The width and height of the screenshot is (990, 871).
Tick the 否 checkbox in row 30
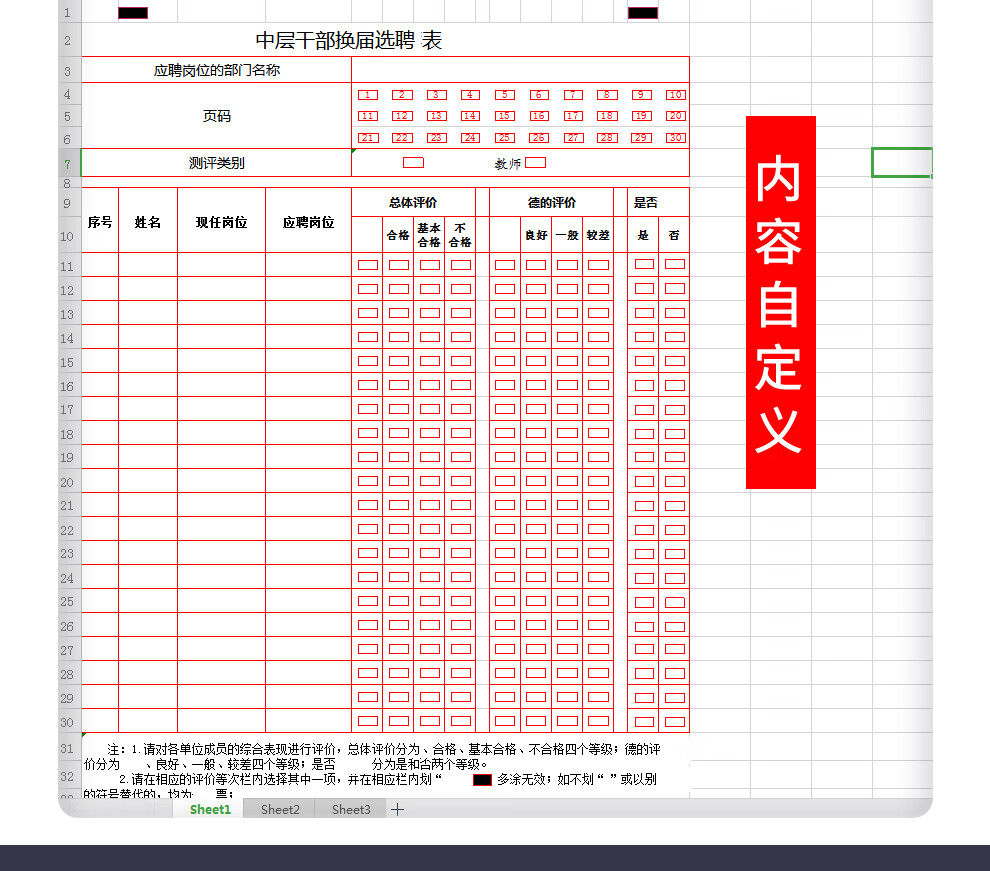(x=675, y=721)
